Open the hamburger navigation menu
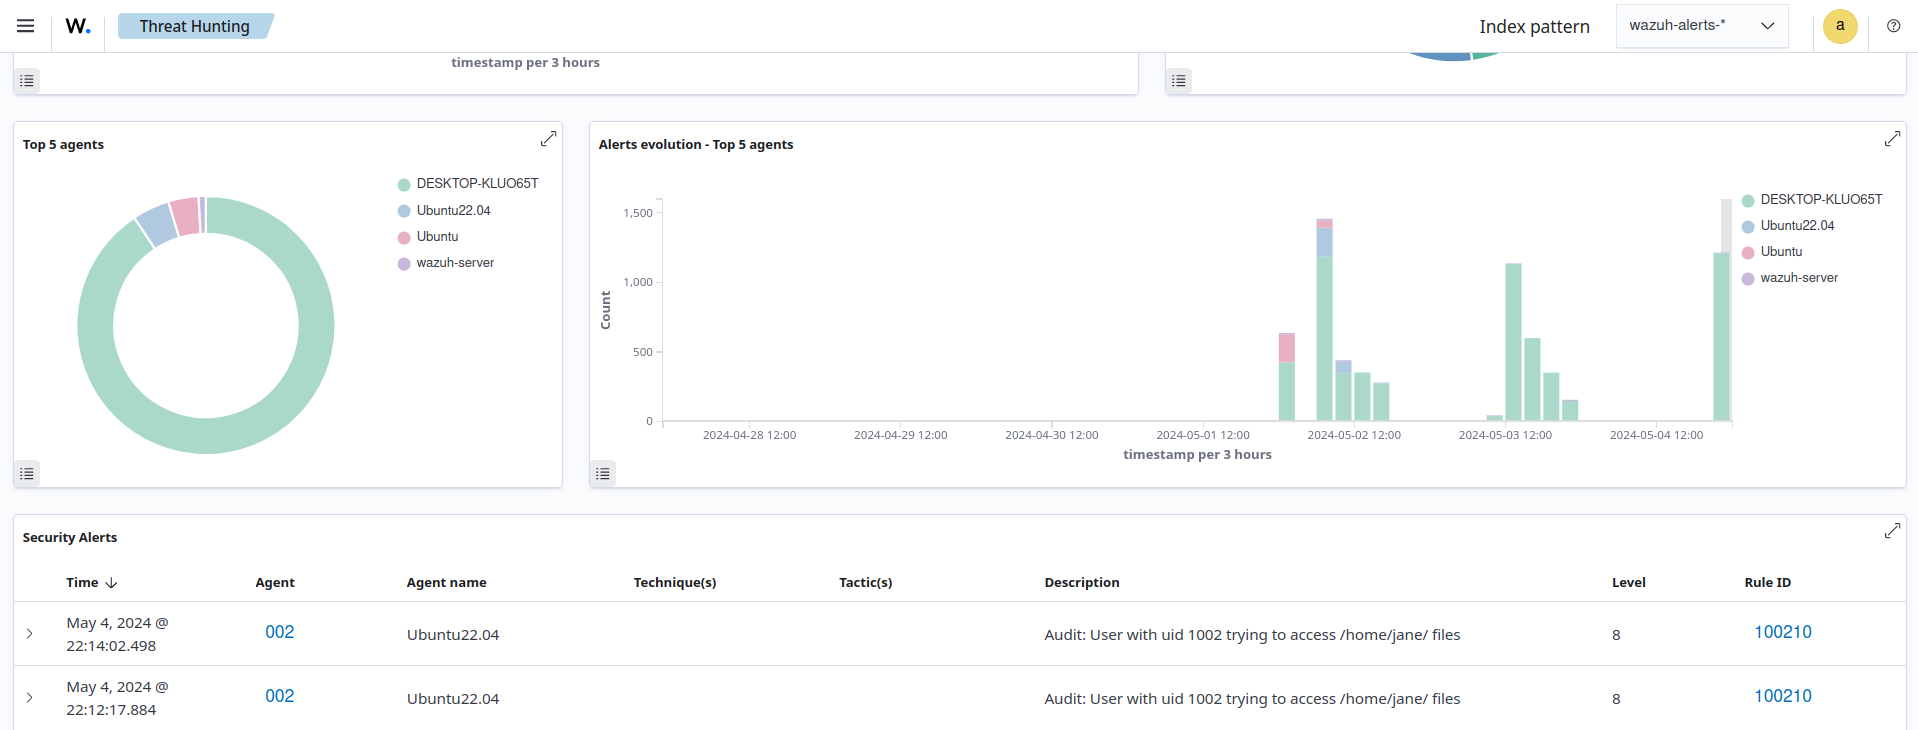Image resolution: width=1918 pixels, height=730 pixels. (x=26, y=26)
